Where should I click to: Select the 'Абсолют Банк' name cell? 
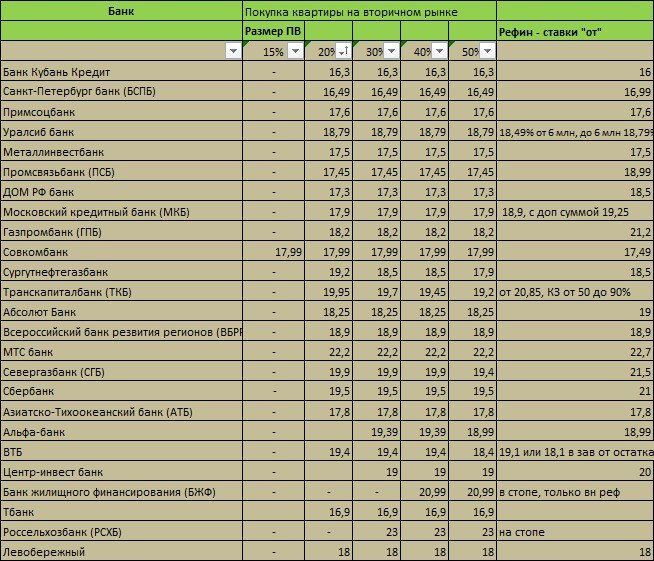(121, 312)
